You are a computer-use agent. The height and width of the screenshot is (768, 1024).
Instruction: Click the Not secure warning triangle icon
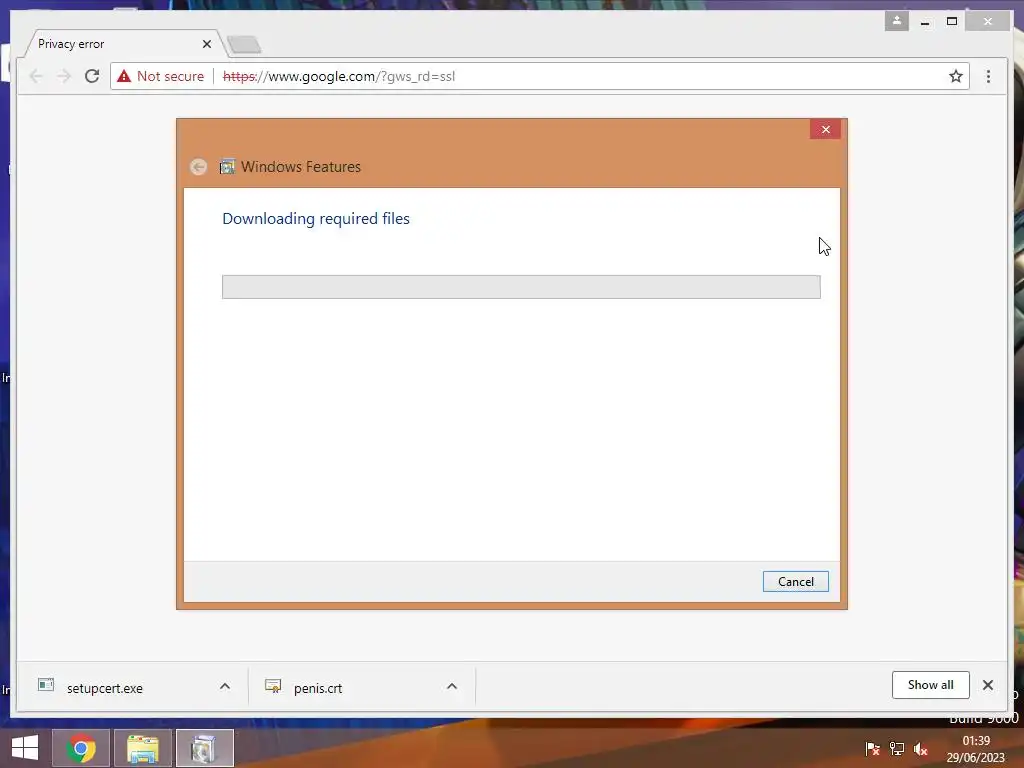[124, 76]
